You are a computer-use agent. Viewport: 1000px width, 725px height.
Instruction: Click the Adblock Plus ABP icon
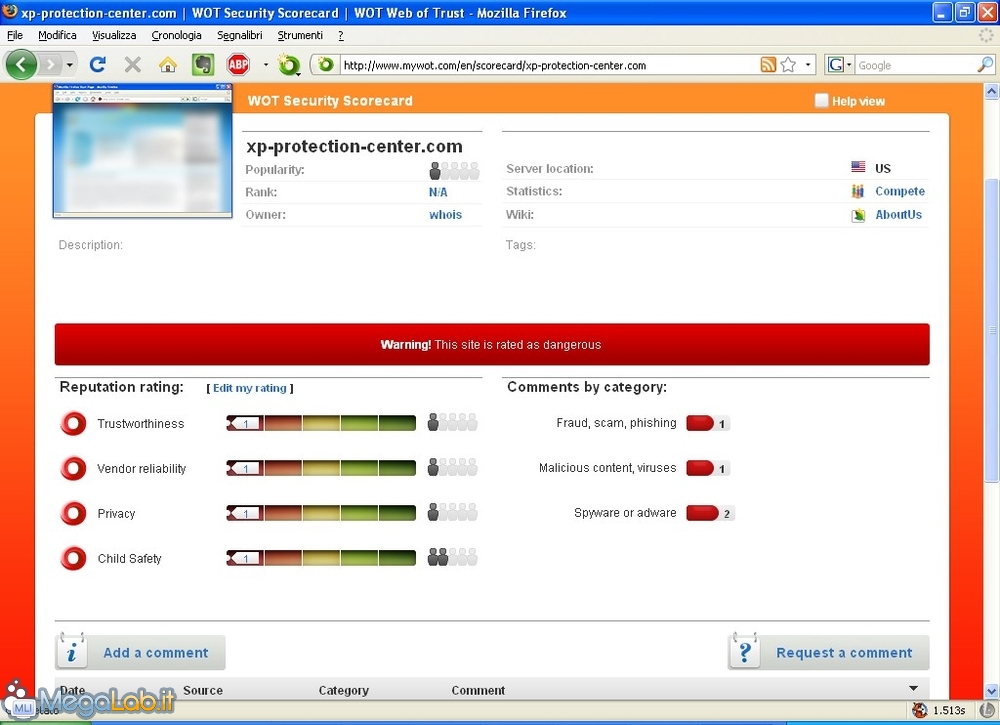pos(238,65)
